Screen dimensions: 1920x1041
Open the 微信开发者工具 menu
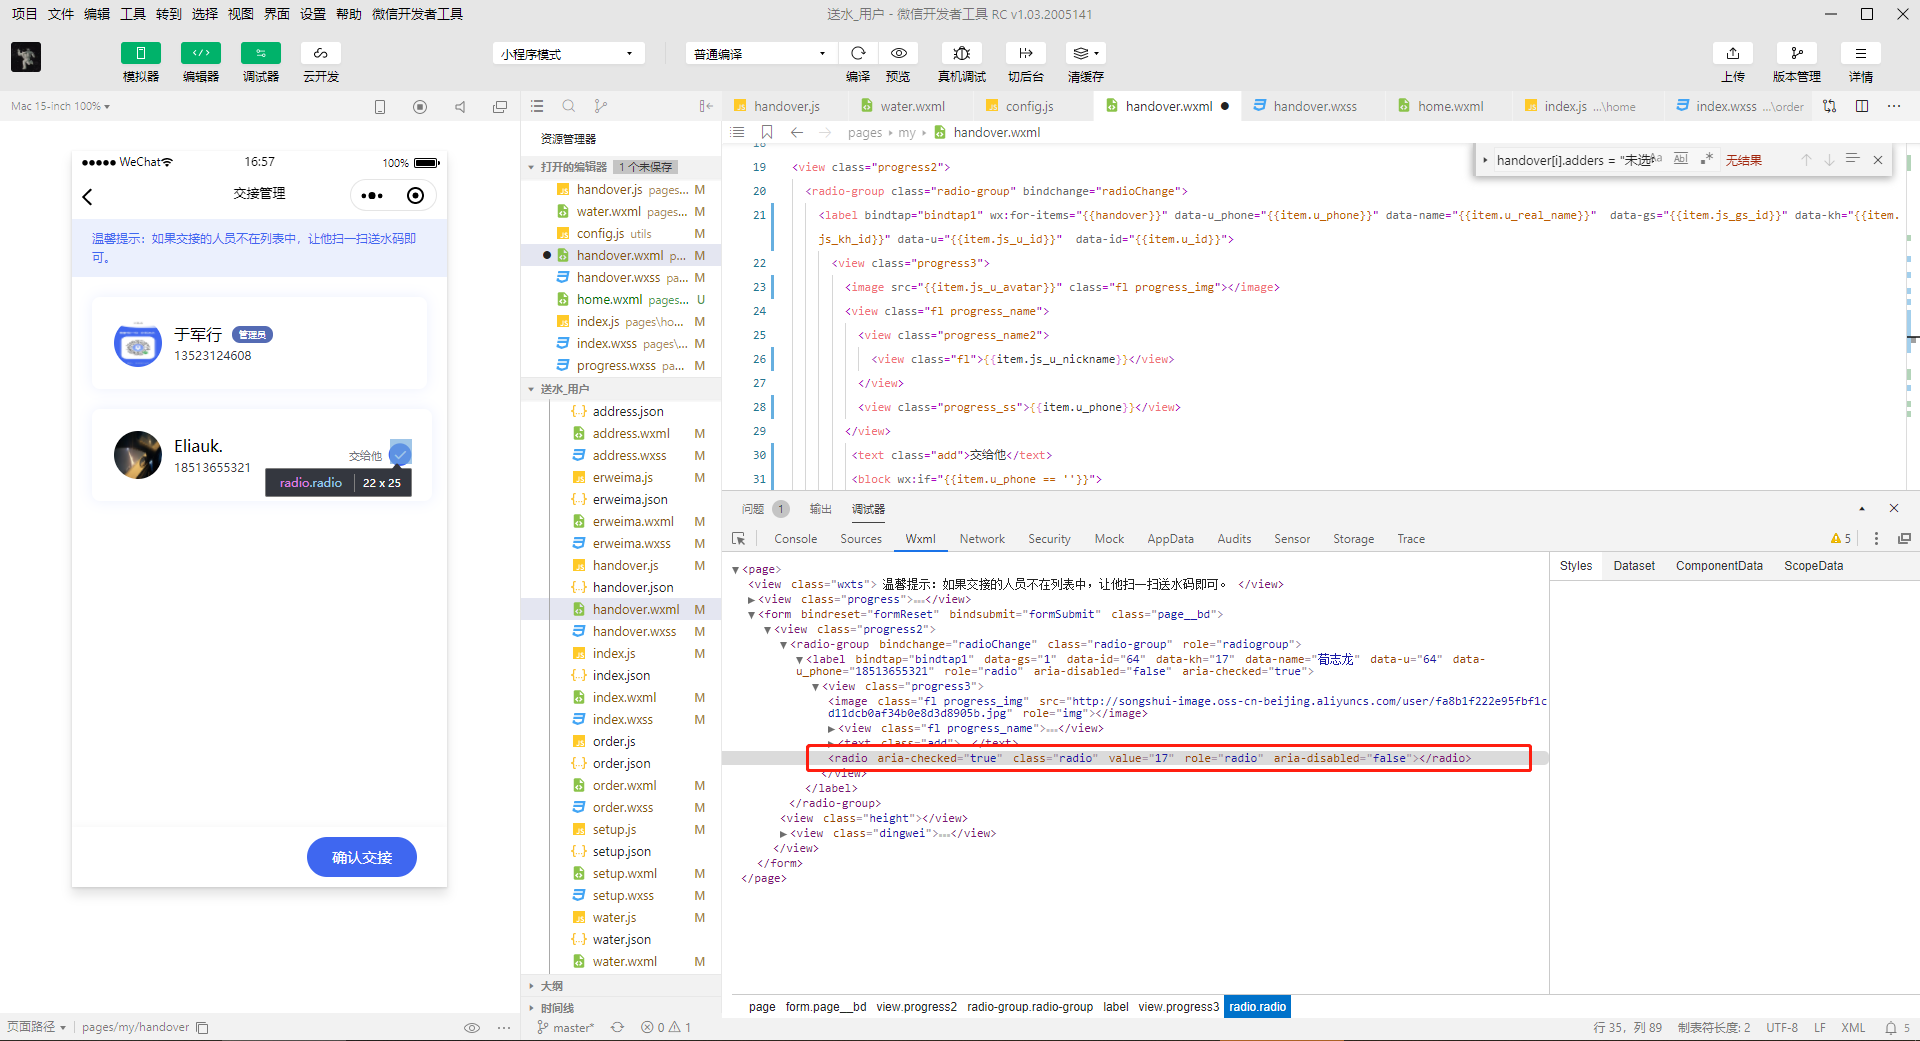pyautogui.click(x=417, y=14)
